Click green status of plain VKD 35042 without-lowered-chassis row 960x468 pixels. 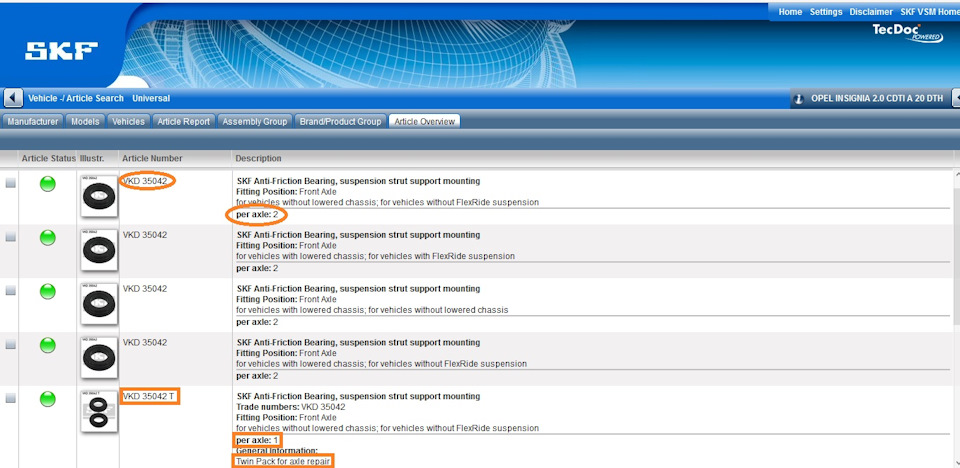point(48,184)
